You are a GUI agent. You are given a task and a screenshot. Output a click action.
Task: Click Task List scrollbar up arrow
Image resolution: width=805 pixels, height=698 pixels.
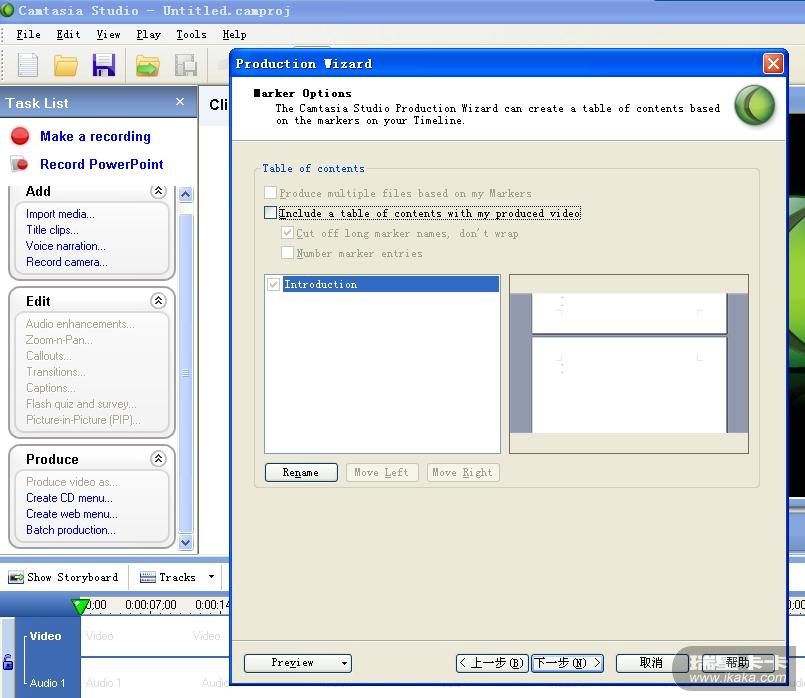point(186,194)
